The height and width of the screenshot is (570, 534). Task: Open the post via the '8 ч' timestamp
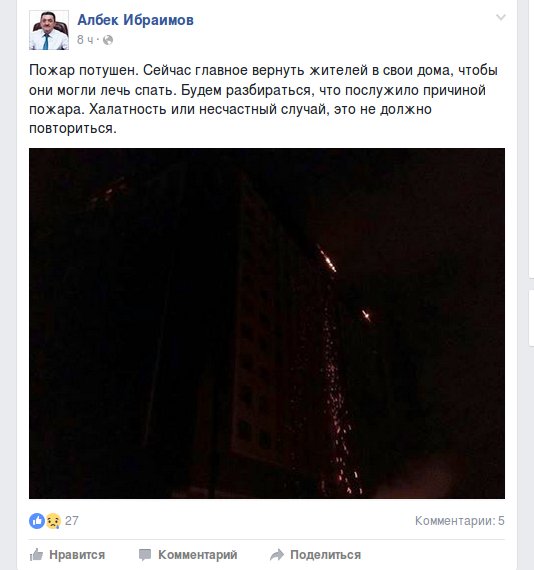85,40
